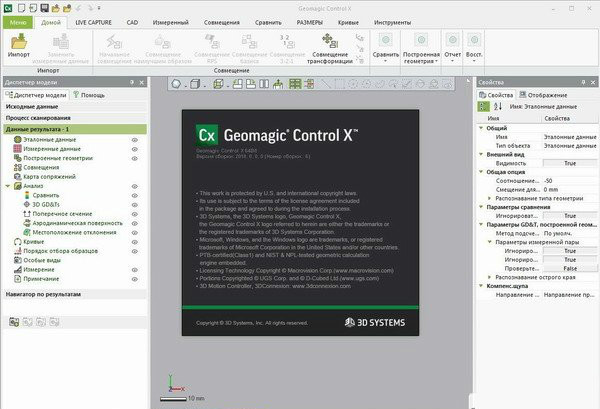The height and width of the screenshot is (409, 600).
Task: Click the green wireframe cube icon
Action: point(218,84)
